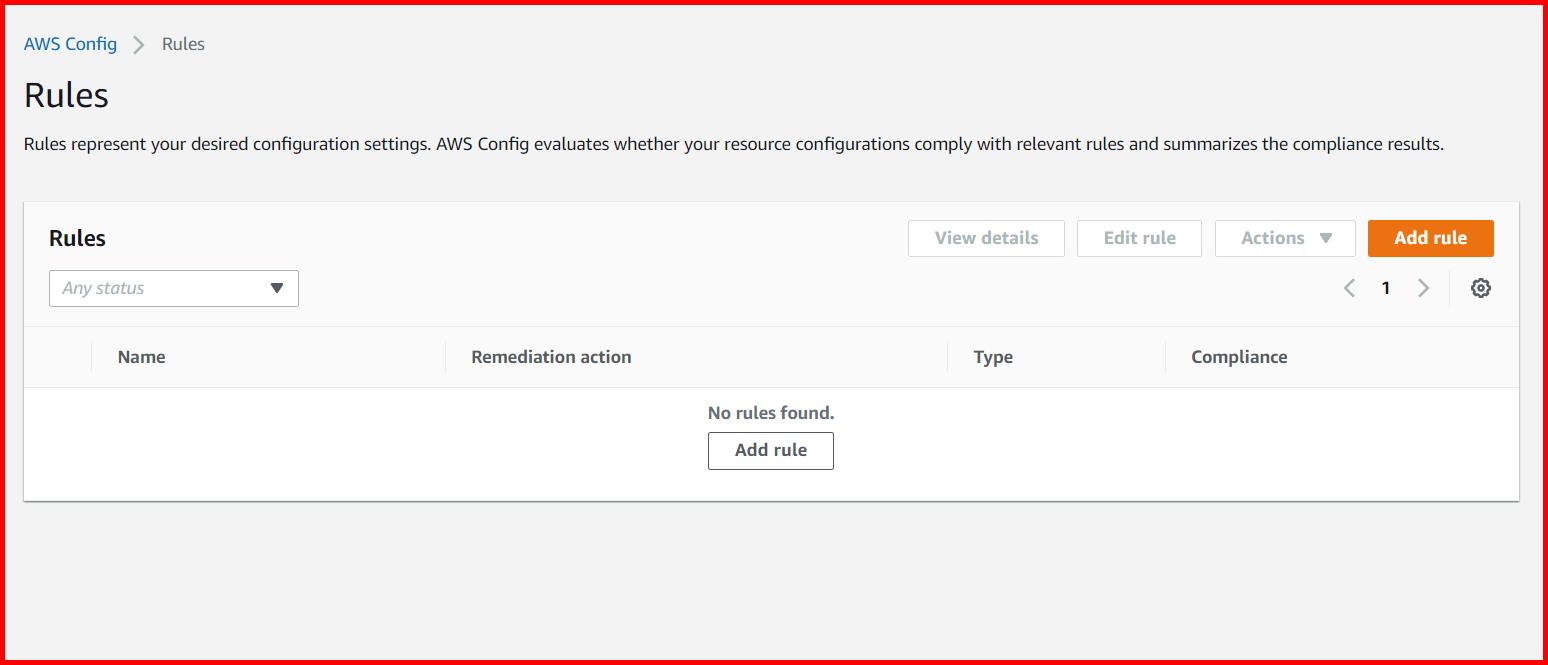The image size is (1548, 665).
Task: Click the dropdown arrow on Actions button
Action: pyautogui.click(x=1327, y=238)
